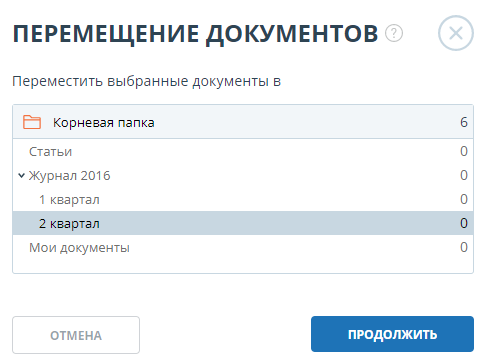This screenshot has width=490, height=362.
Task: Click the zero count beside 2 квартал
Action: (x=464, y=223)
